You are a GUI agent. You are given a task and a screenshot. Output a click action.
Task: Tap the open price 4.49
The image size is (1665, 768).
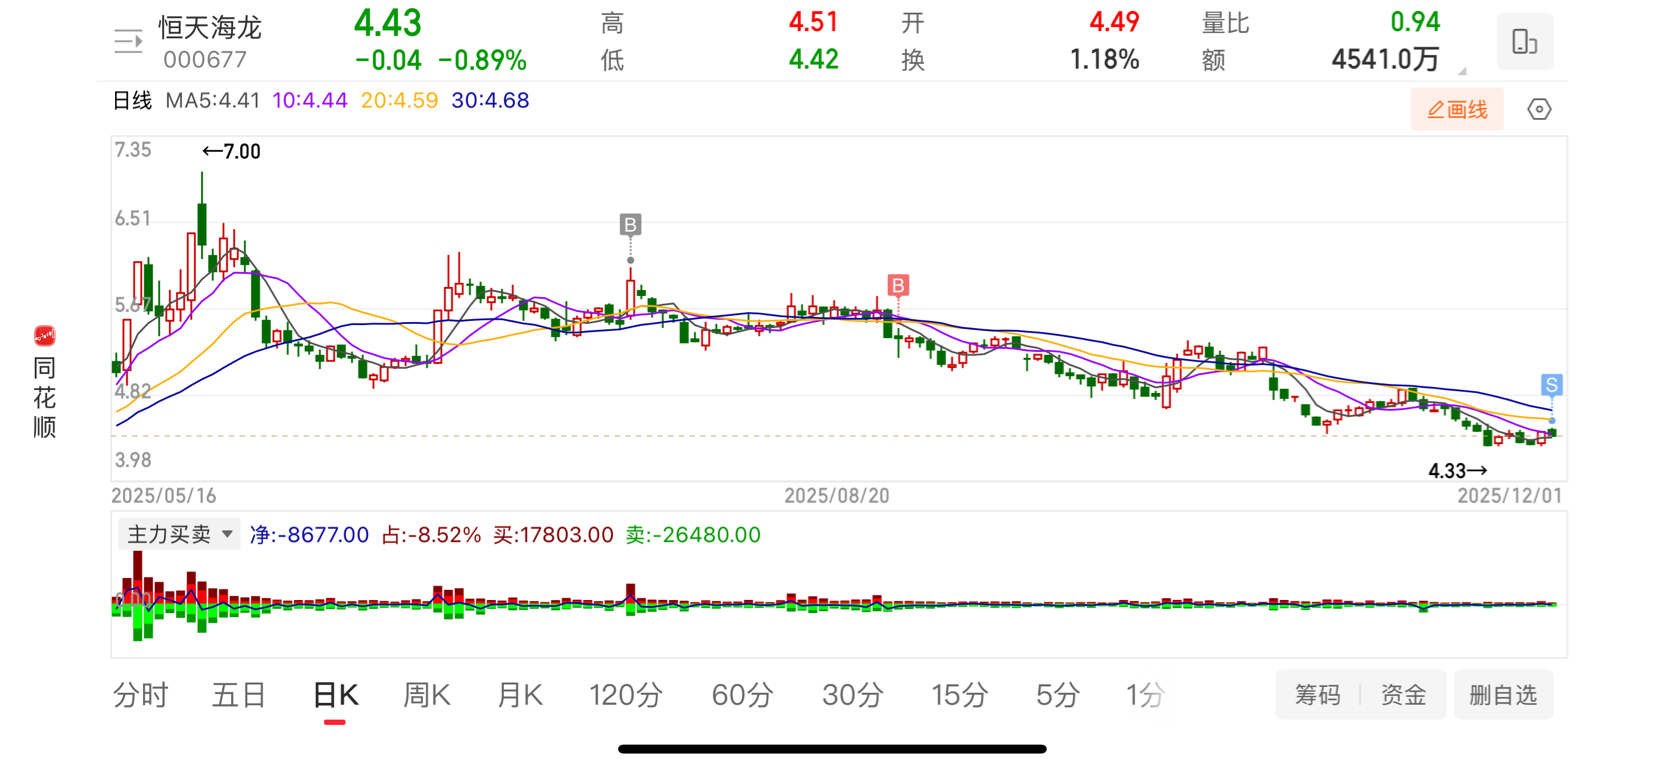point(1114,22)
